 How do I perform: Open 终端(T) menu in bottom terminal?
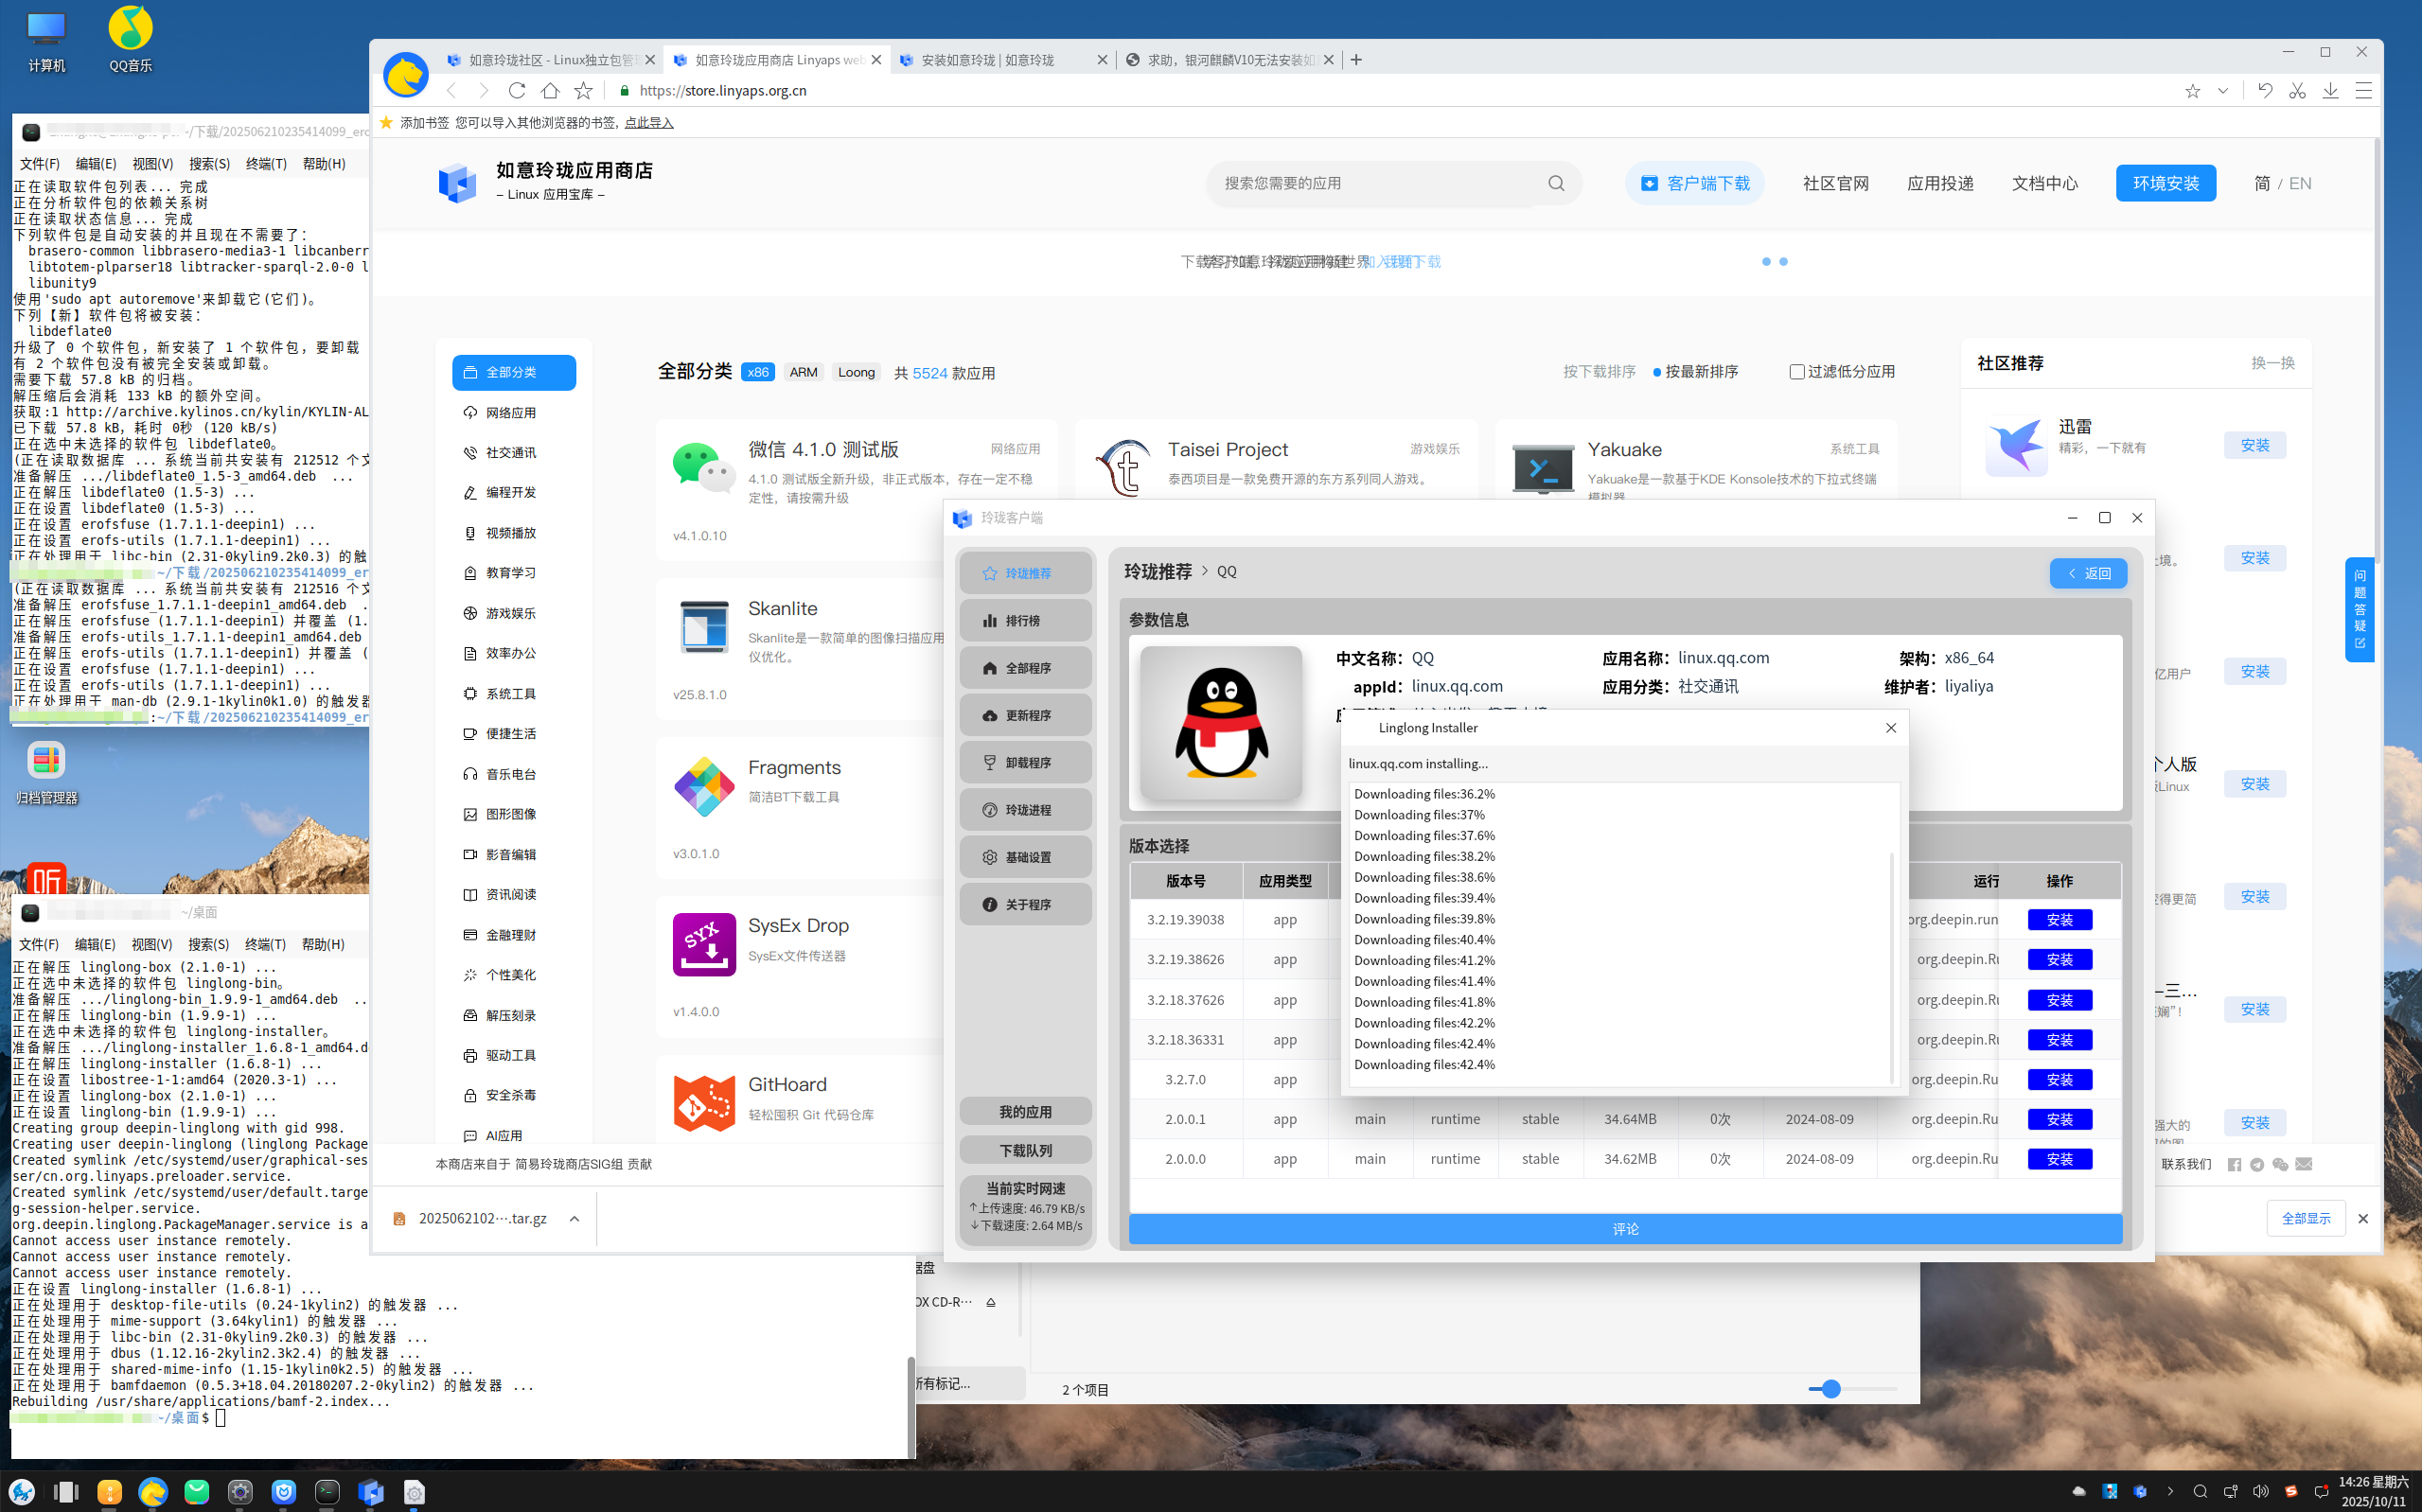coord(265,944)
